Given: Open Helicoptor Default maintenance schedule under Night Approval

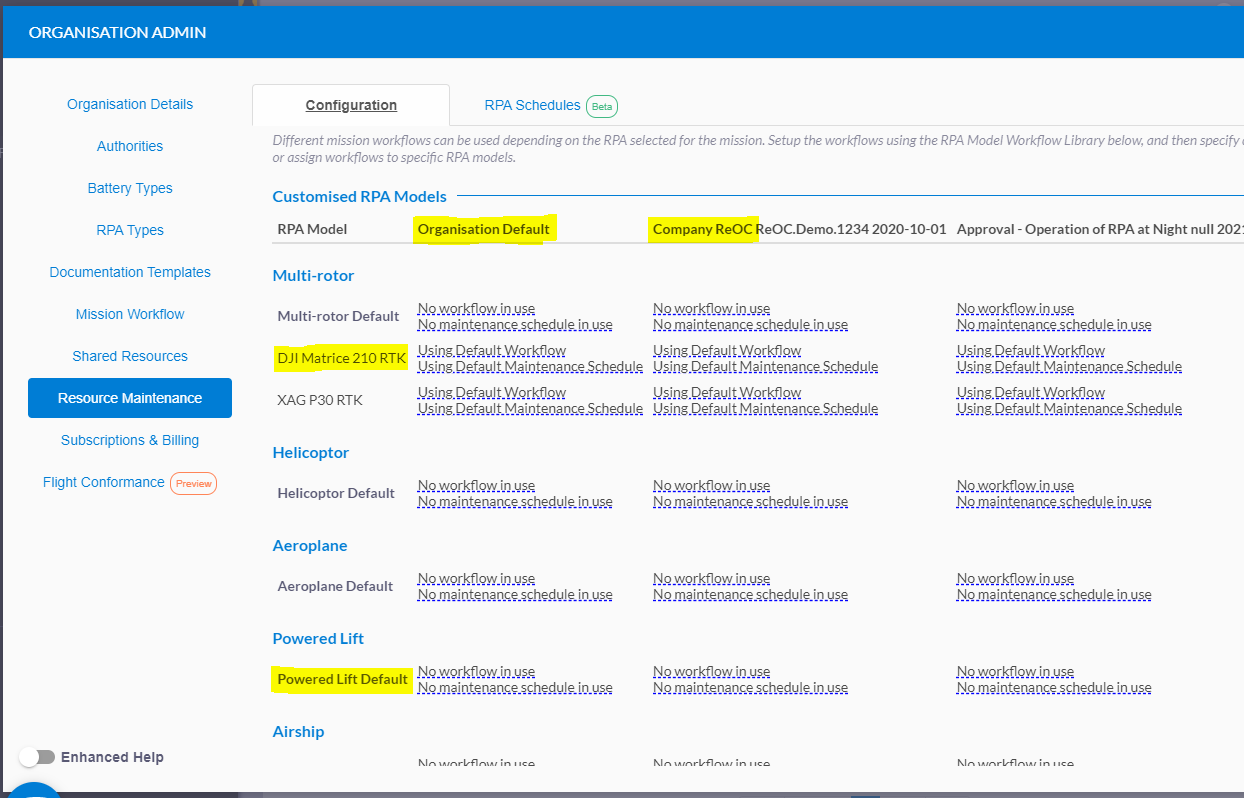Looking at the screenshot, I should (x=1054, y=501).
